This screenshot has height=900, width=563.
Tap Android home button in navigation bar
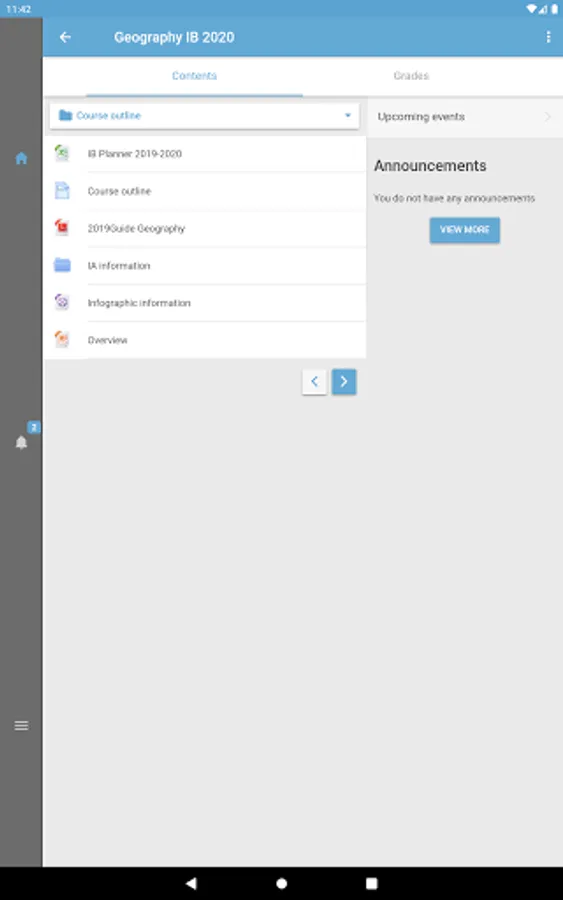(x=281, y=883)
